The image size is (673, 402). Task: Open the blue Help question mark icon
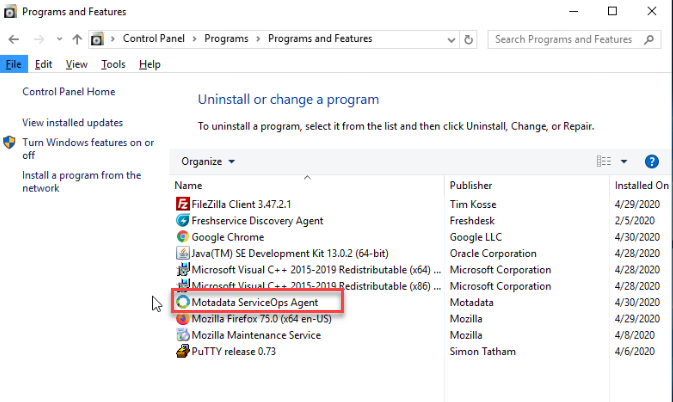[x=652, y=161]
